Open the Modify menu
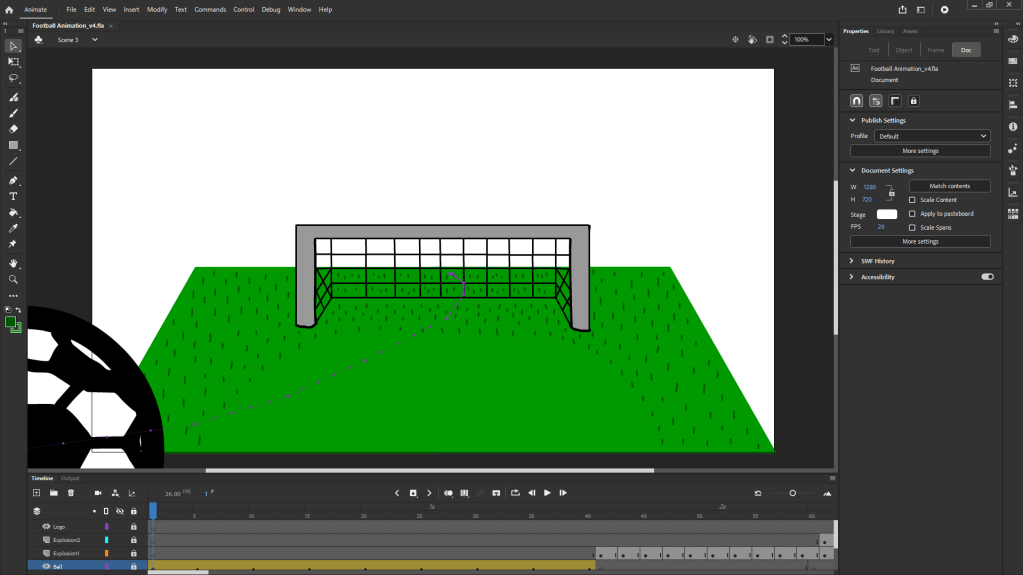 click(x=157, y=9)
